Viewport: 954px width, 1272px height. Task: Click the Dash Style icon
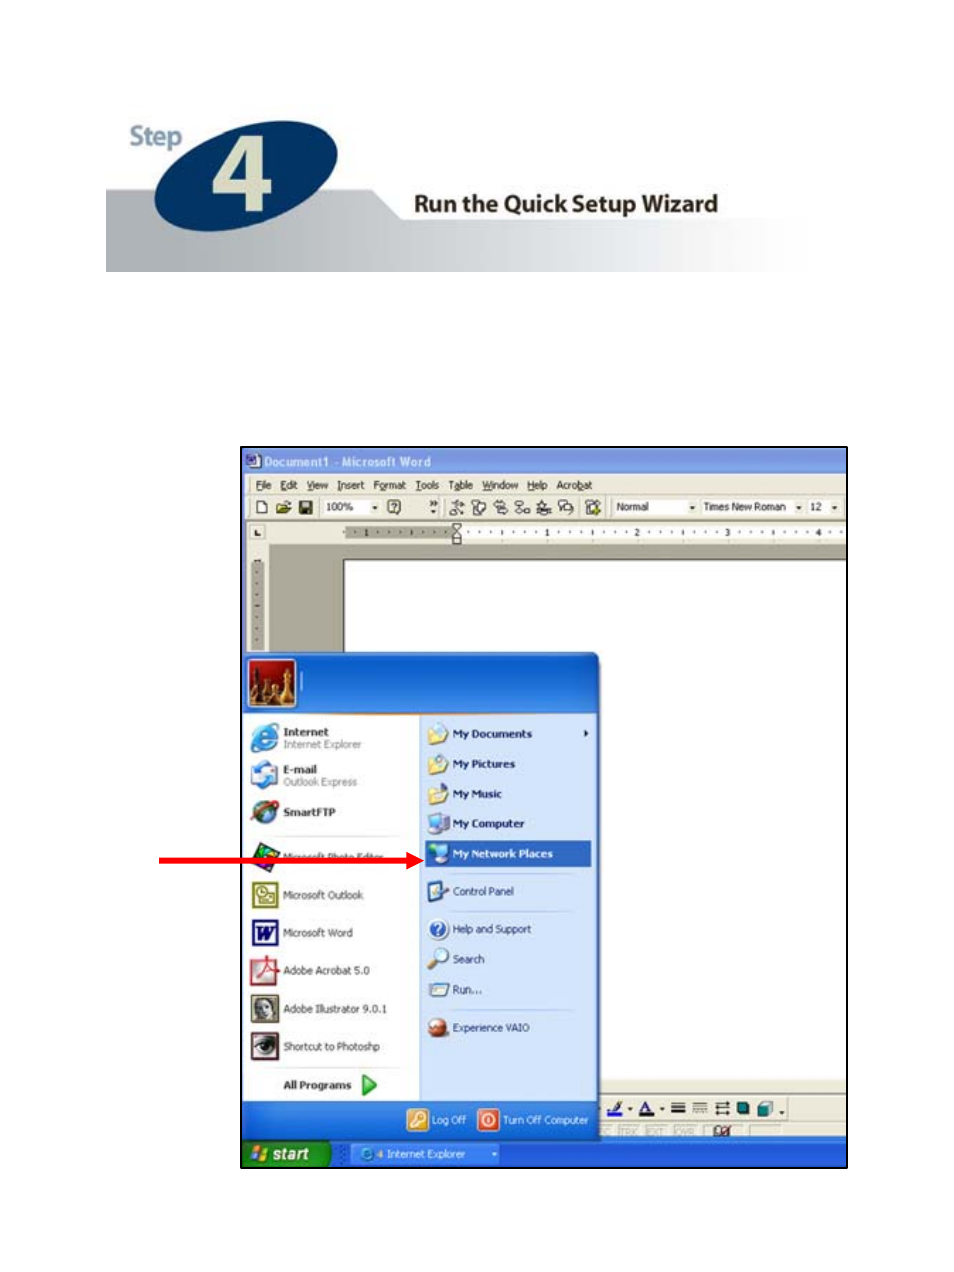[x=700, y=1108]
